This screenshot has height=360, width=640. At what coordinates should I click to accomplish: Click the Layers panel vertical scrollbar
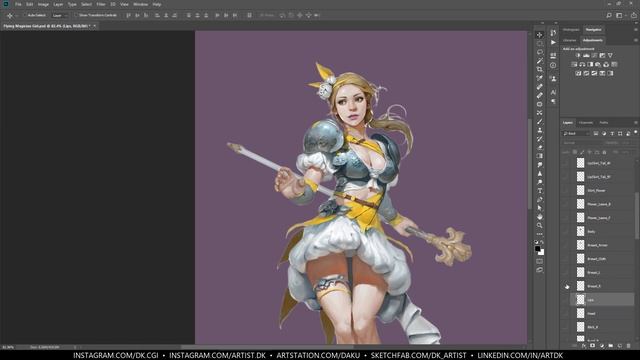pos(637,215)
